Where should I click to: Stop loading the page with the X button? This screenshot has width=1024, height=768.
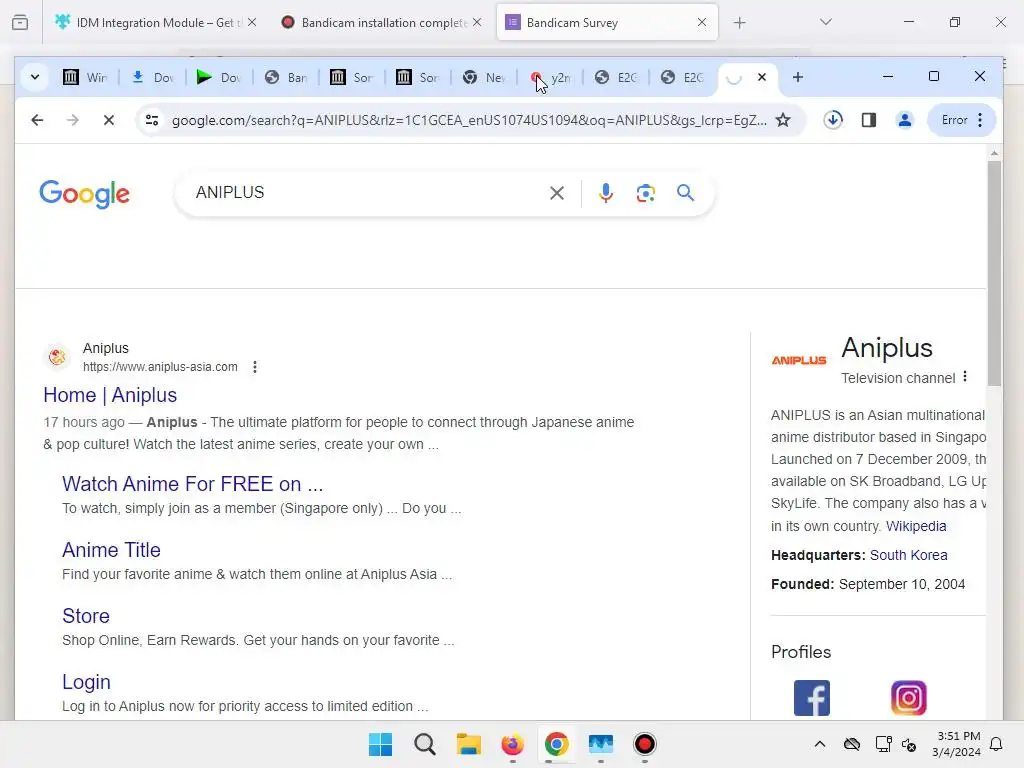108,120
